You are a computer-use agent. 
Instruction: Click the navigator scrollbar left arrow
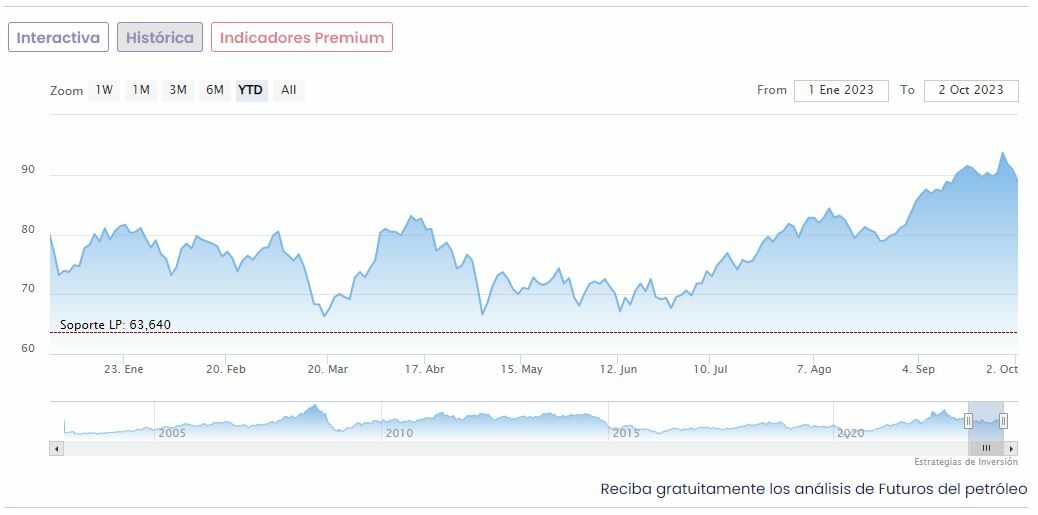tap(56, 449)
